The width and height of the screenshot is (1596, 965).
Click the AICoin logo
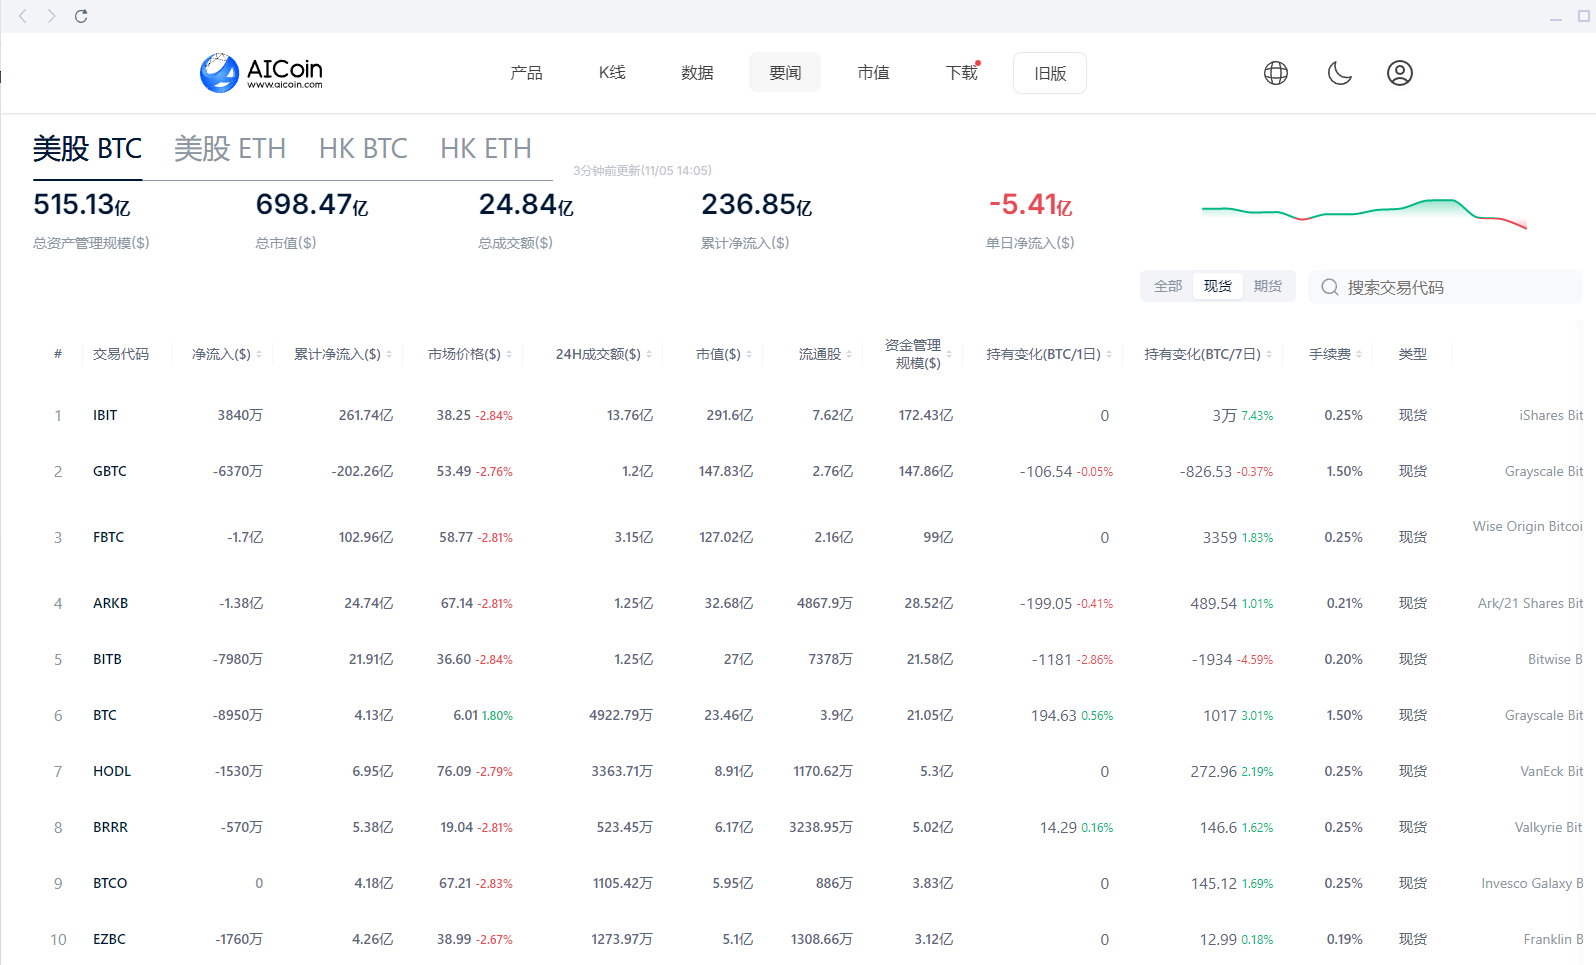tap(261, 73)
